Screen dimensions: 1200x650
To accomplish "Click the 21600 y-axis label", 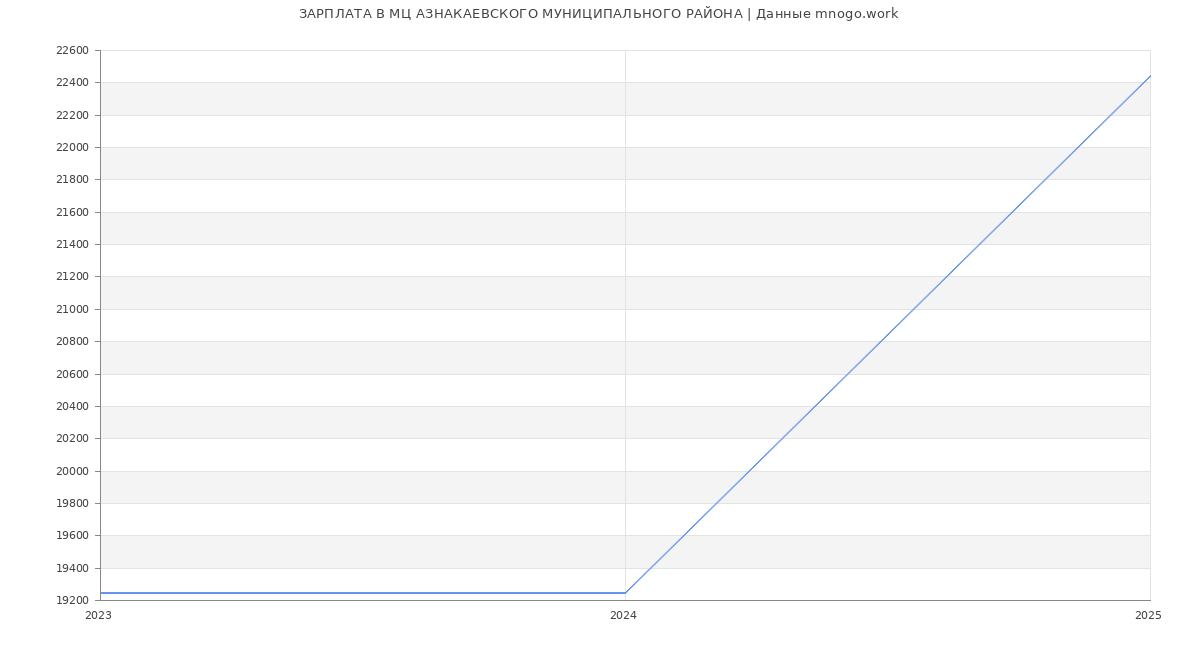I will click(x=72, y=212).
